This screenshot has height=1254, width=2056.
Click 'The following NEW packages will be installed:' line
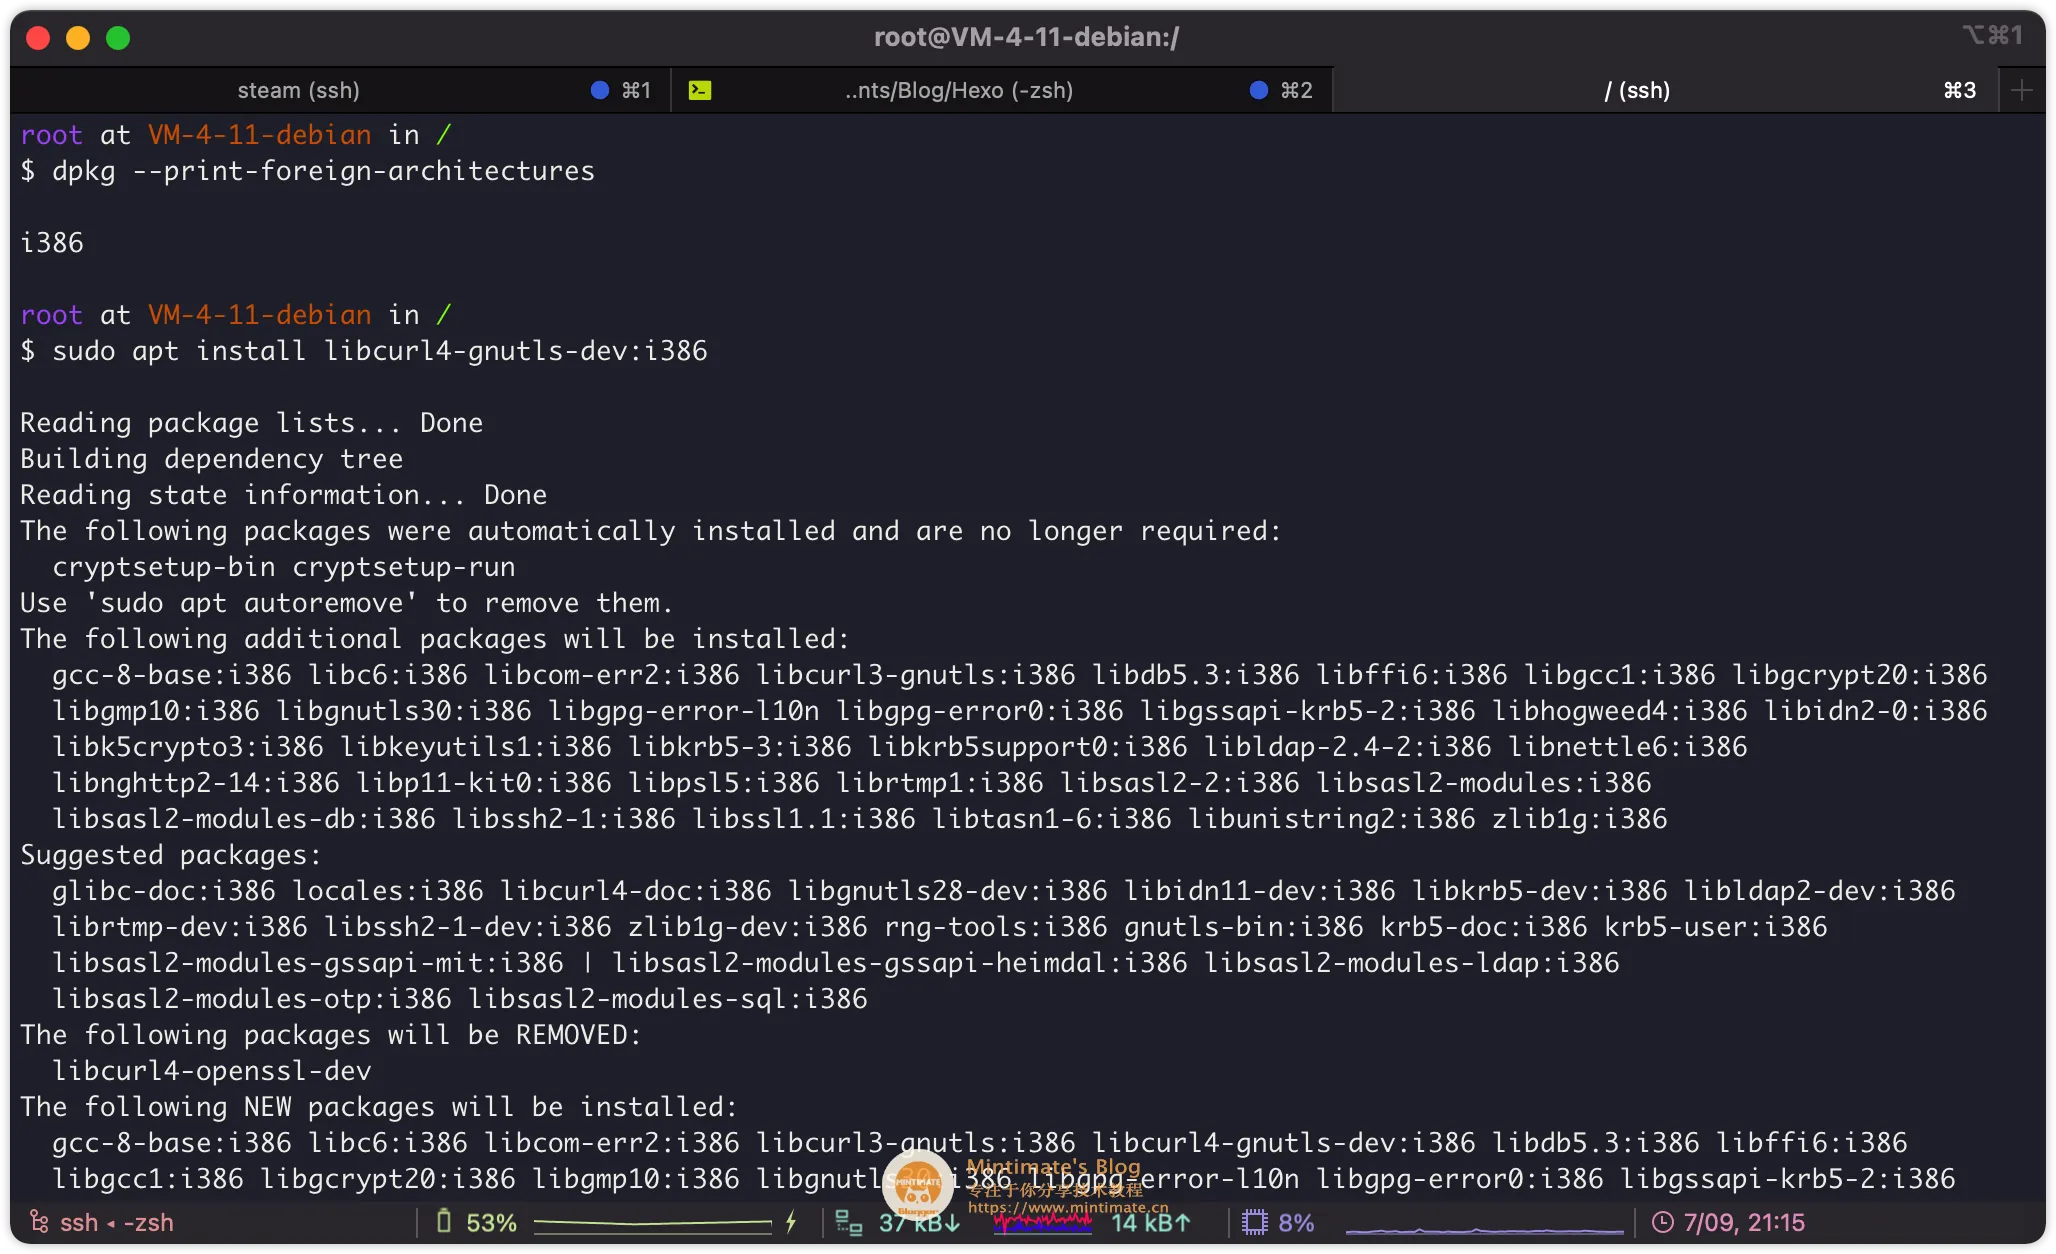(379, 1107)
